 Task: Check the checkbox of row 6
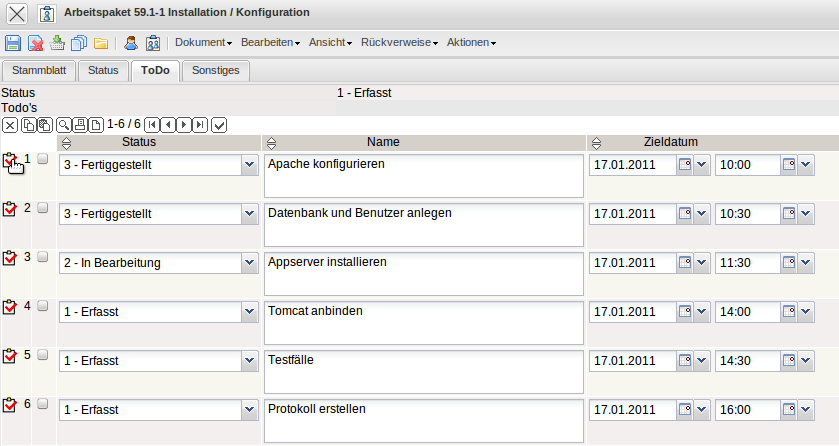pyautogui.click(x=43, y=403)
